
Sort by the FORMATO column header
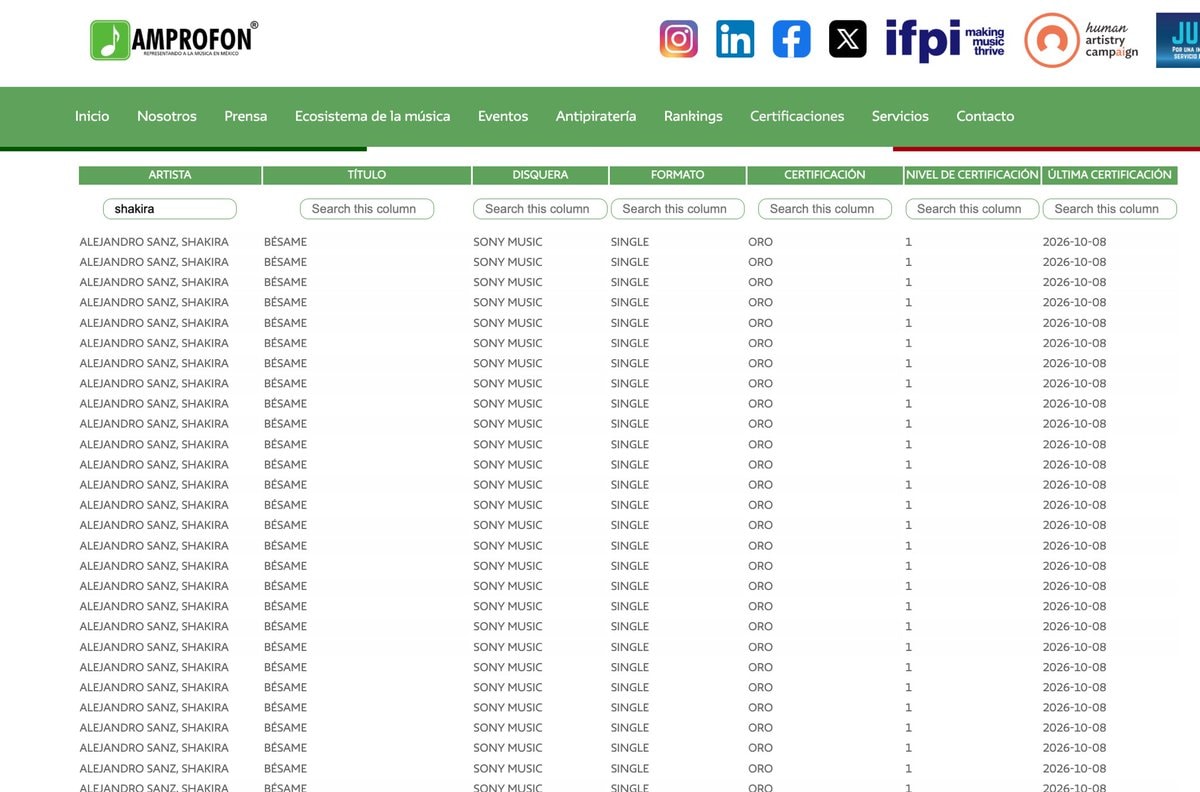(x=678, y=175)
